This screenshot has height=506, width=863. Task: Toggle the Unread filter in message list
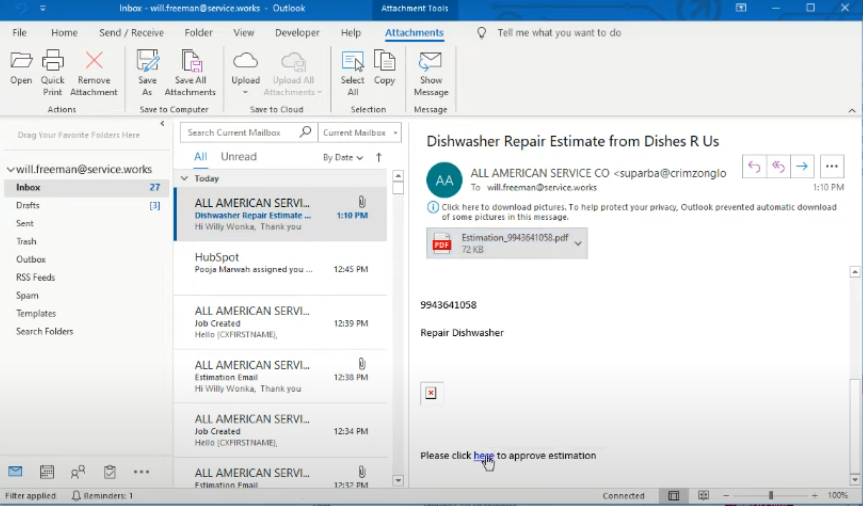coord(238,157)
